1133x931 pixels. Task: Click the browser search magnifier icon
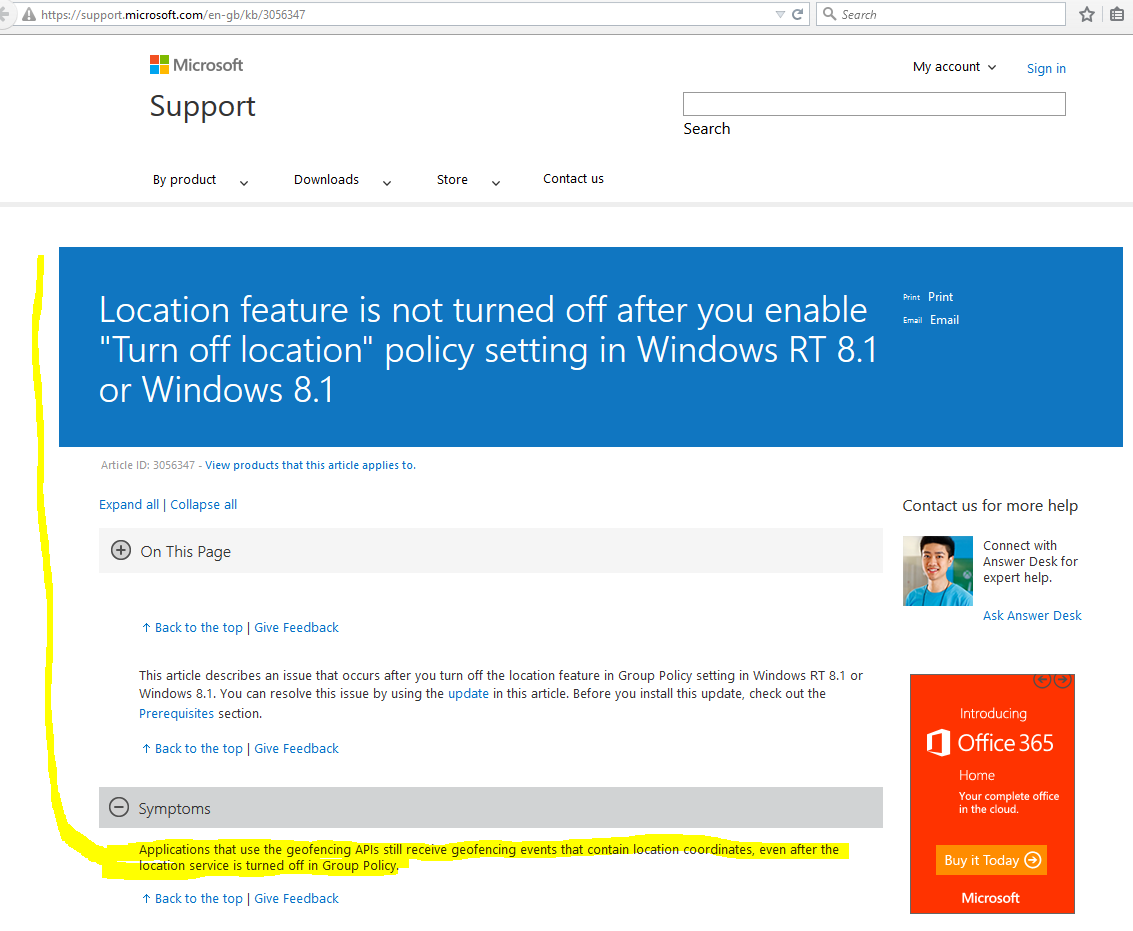(x=830, y=14)
